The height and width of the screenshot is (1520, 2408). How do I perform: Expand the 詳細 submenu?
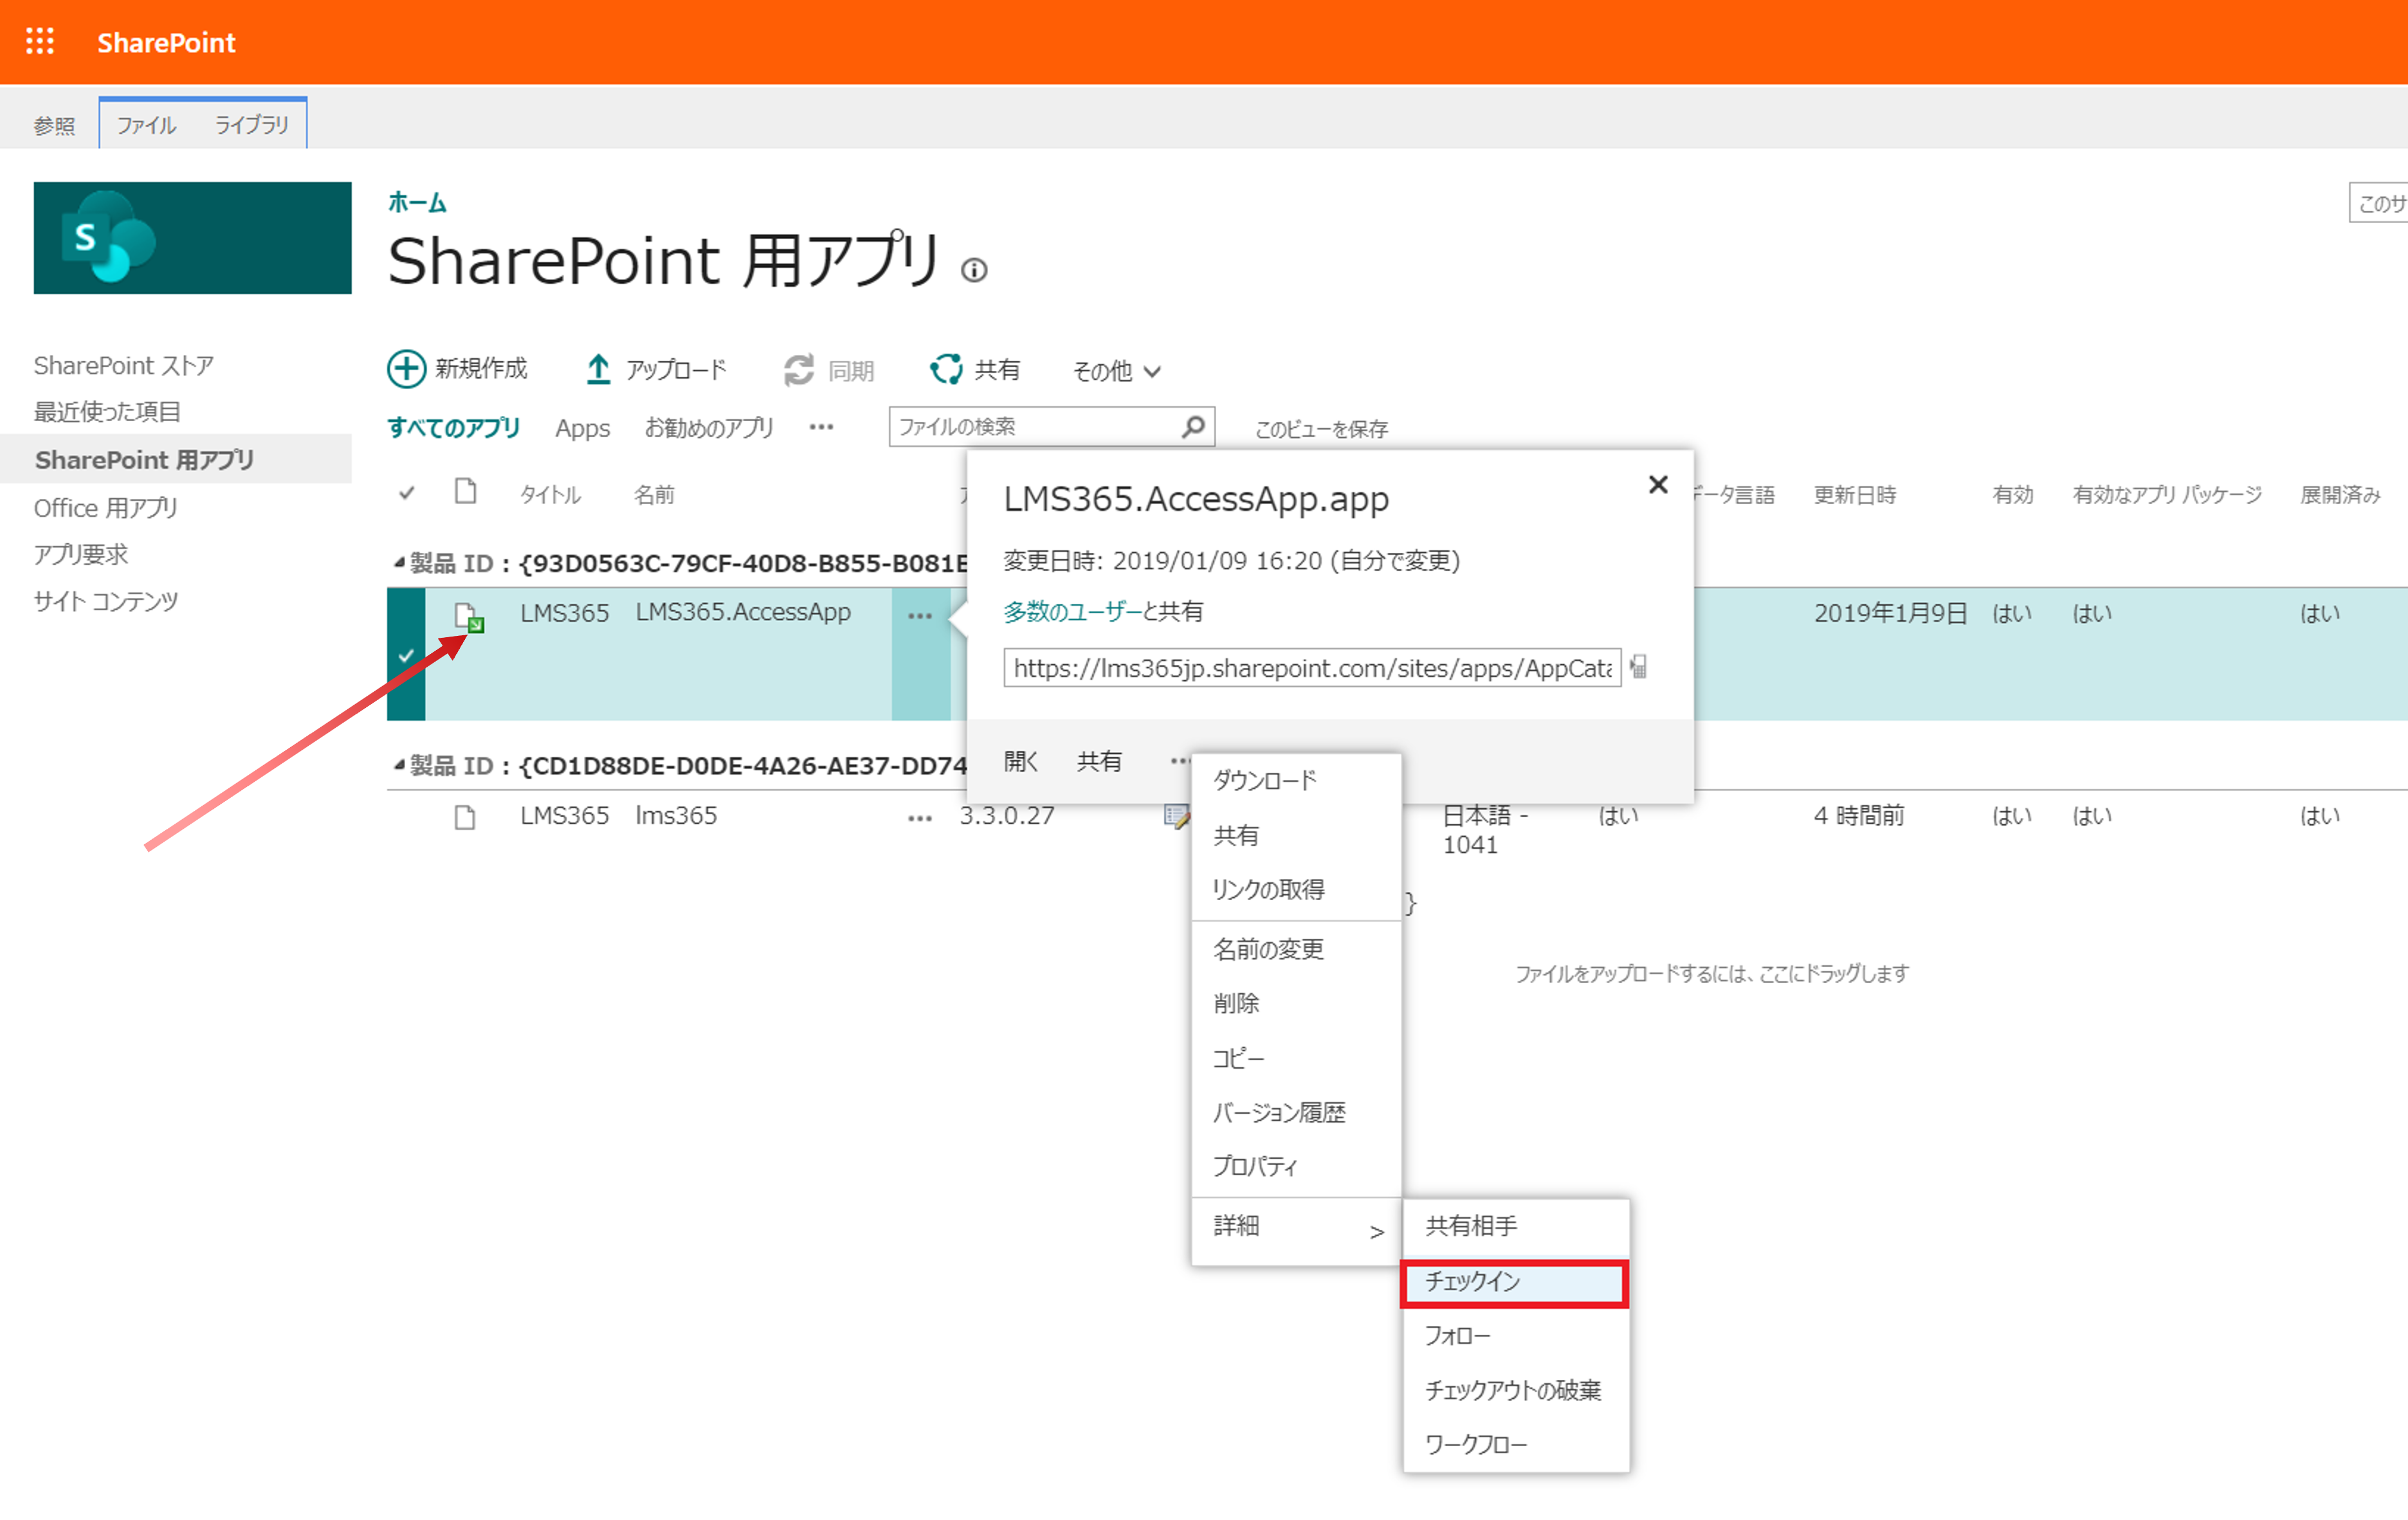1296,1228
